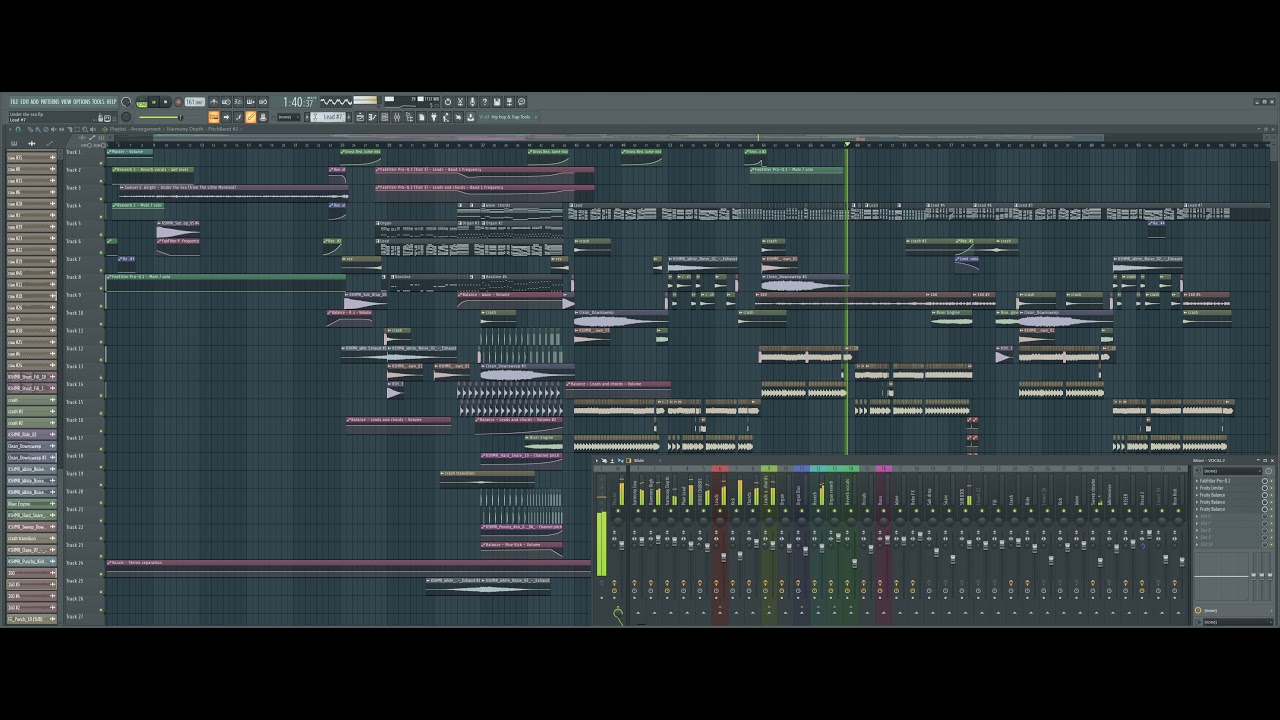Open the FILE menu
This screenshot has height=720, width=1280.
coord(15,102)
